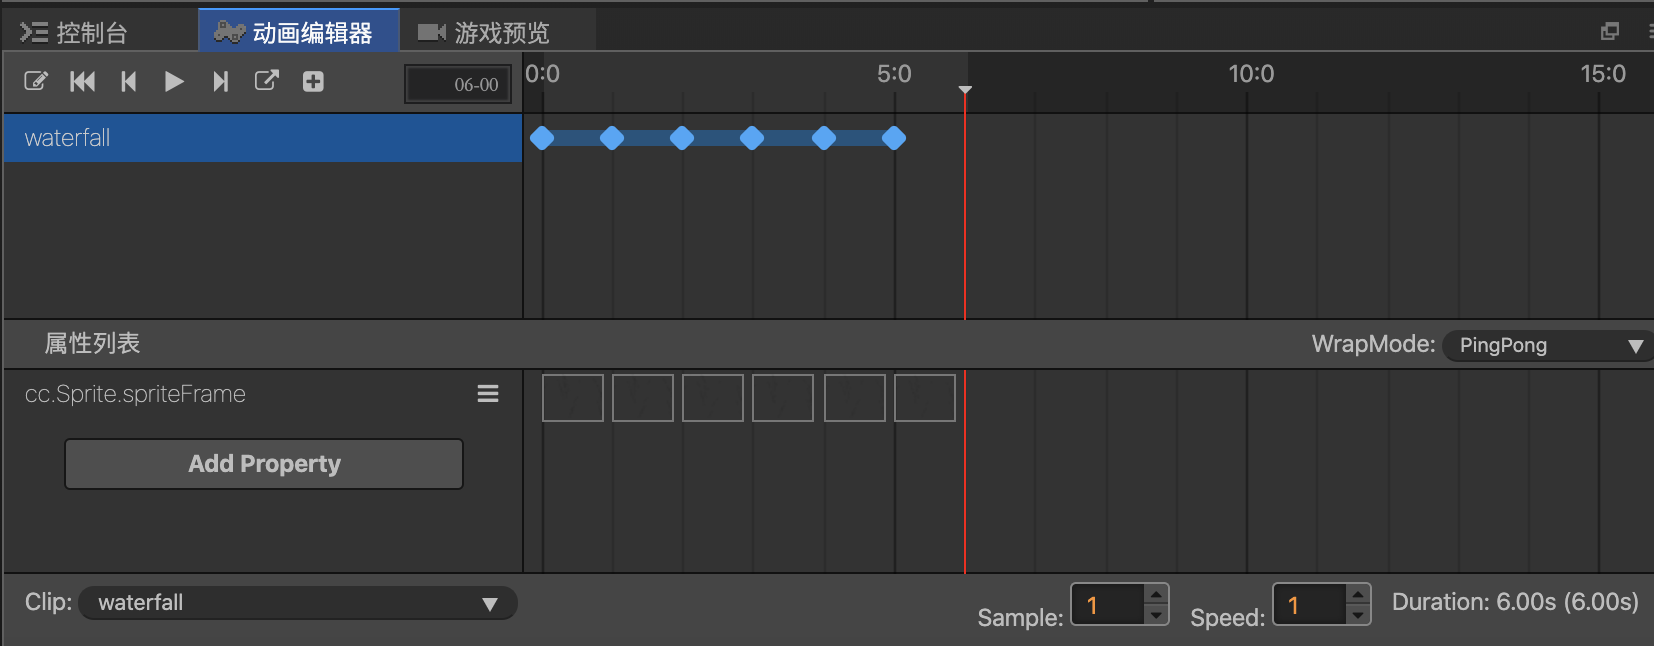
Task: Pop out the panel window icon
Action: pyautogui.click(x=1609, y=32)
